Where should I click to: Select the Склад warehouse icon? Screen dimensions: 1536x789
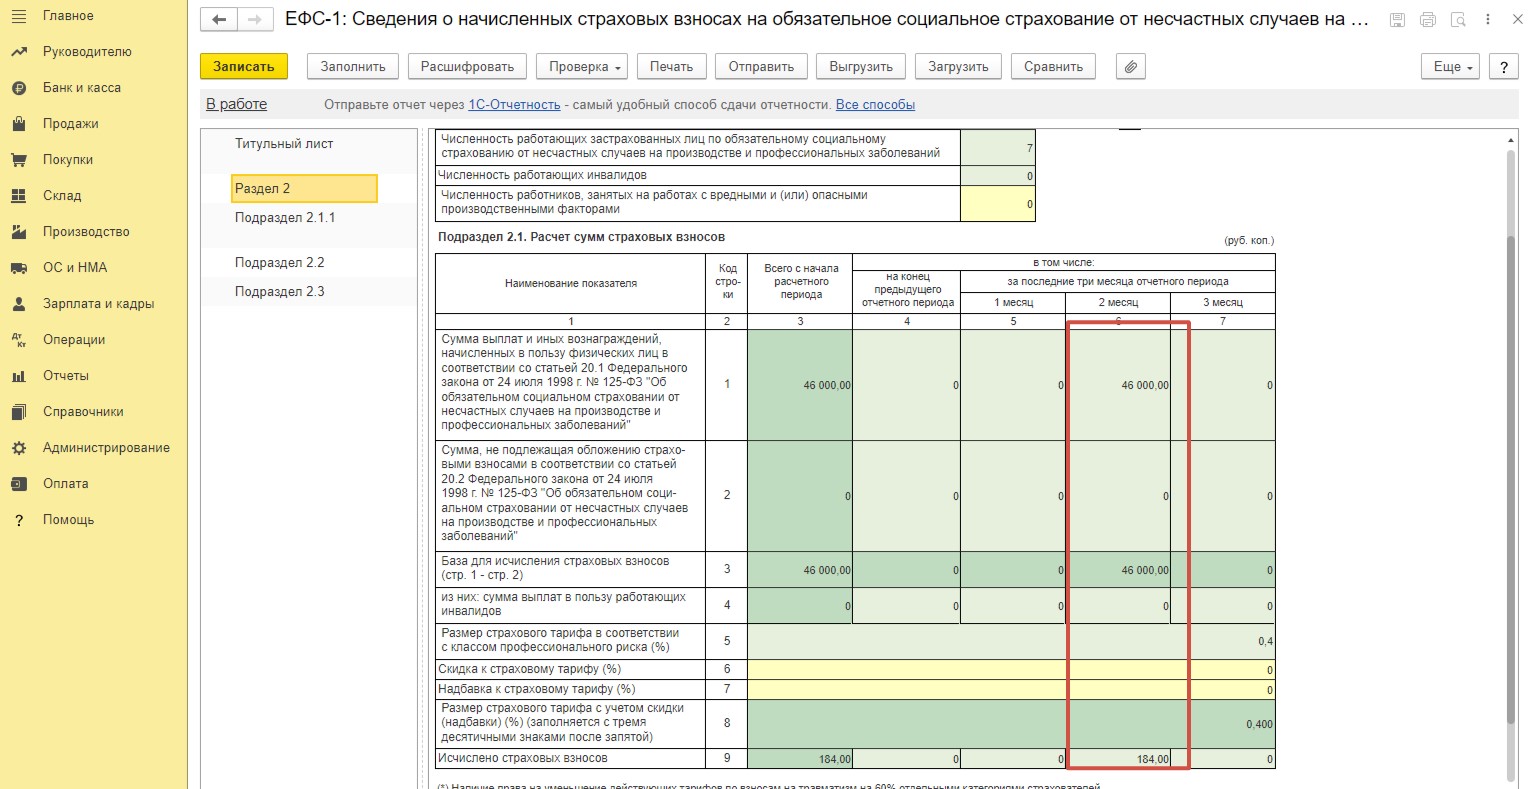[18, 196]
